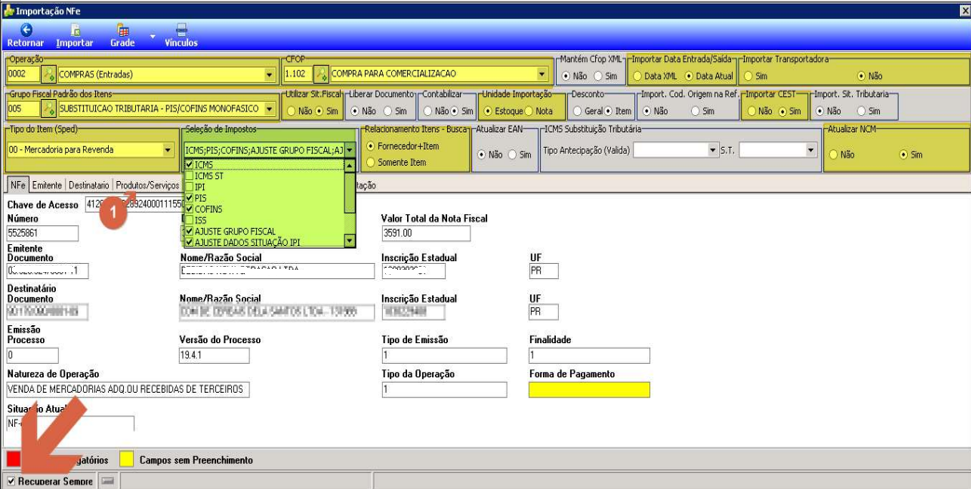This screenshot has width=971, height=489.
Task: Open the Vínculos printer-style toolbar icon
Action: click(x=181, y=29)
